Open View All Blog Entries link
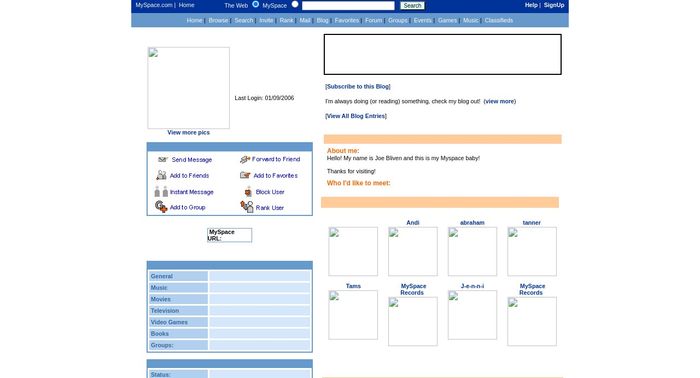This screenshot has width=700, height=378. [356, 116]
